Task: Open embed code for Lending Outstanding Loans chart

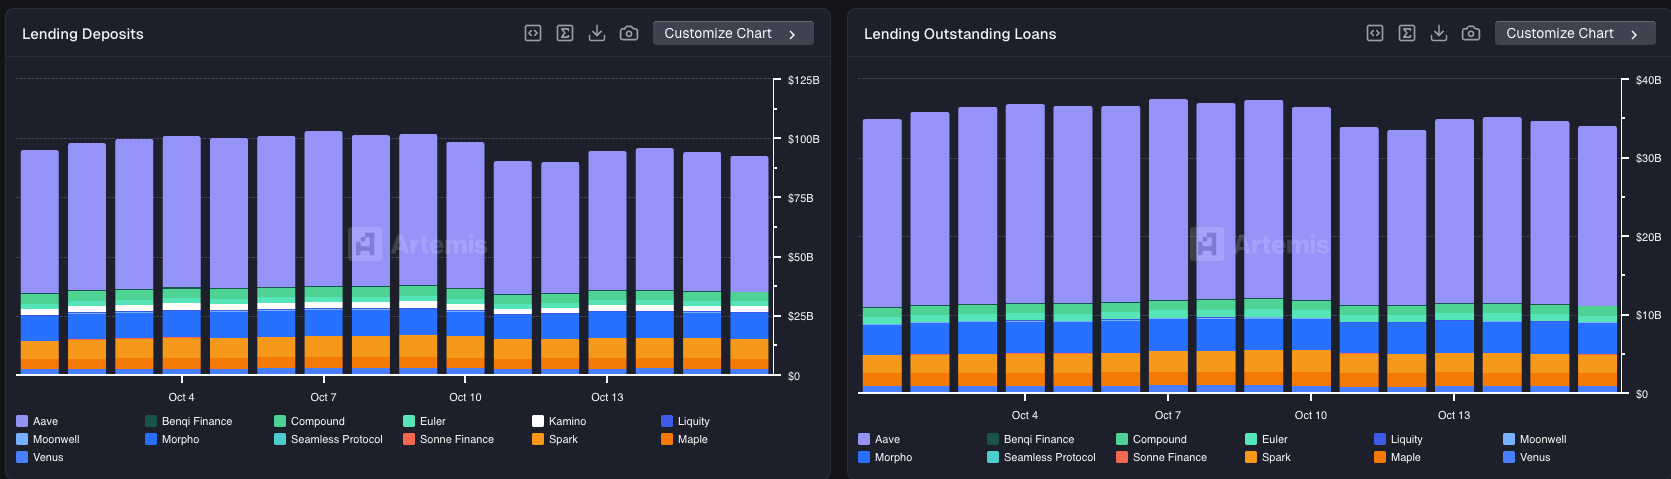Action: (x=1375, y=33)
